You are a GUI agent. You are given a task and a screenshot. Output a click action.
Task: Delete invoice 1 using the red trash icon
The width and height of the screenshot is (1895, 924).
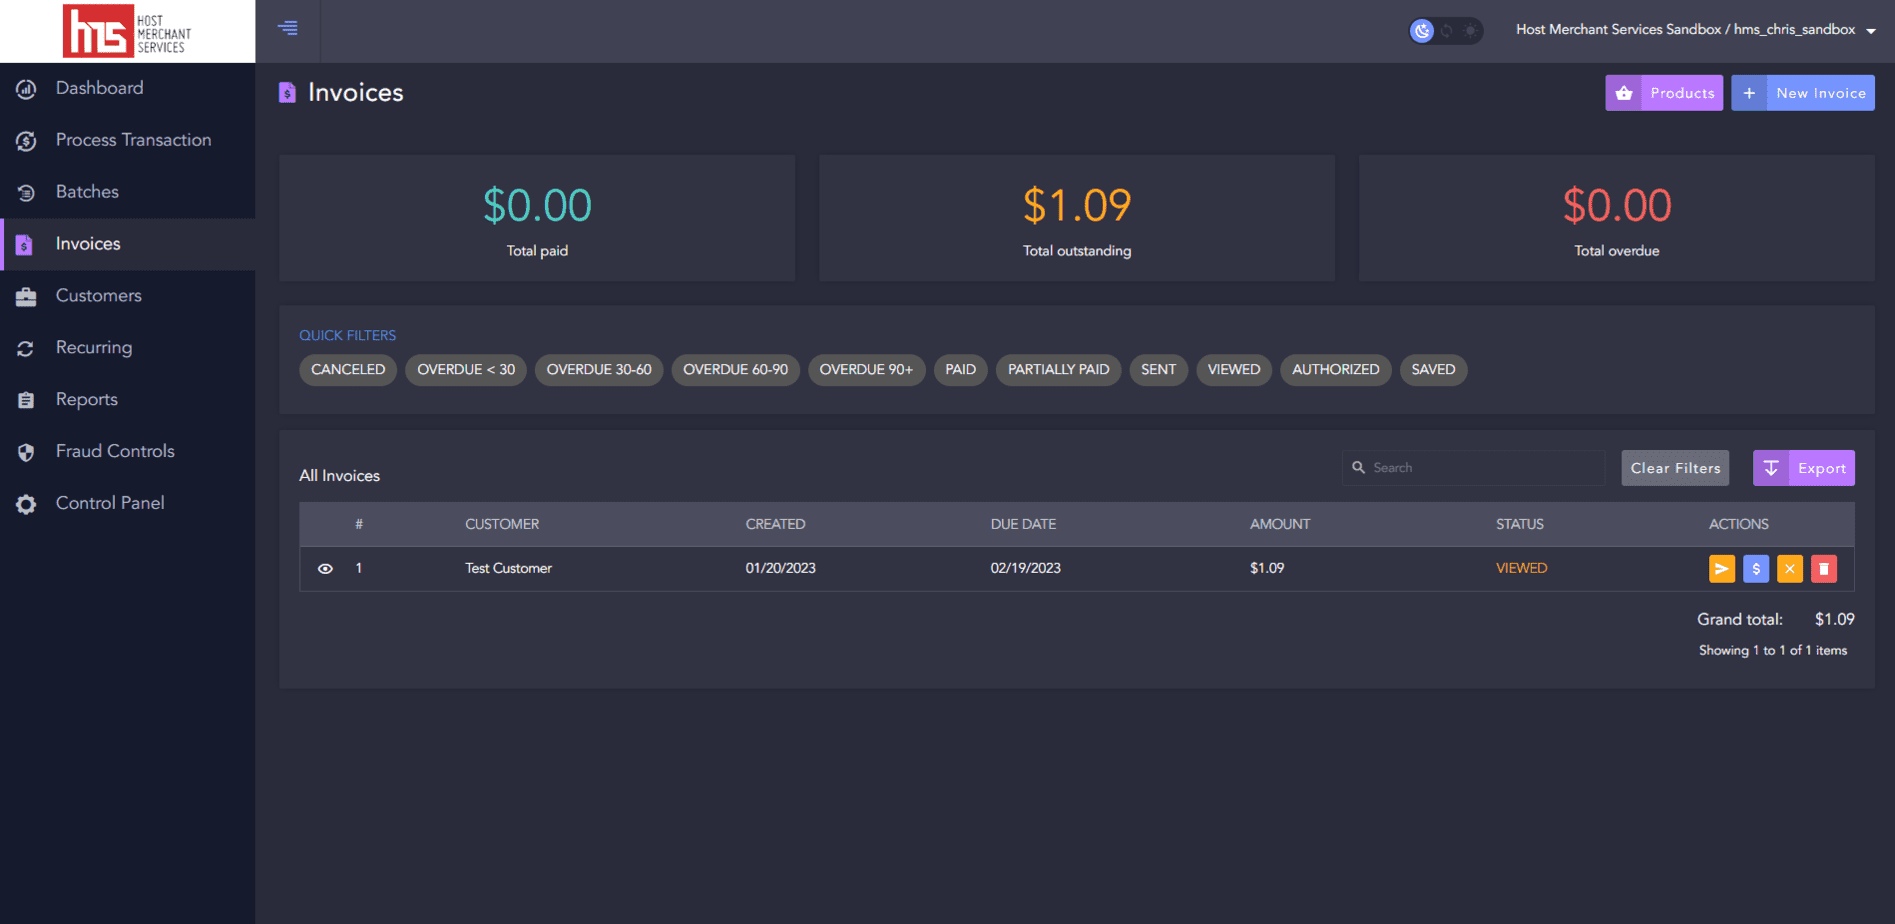coord(1823,569)
